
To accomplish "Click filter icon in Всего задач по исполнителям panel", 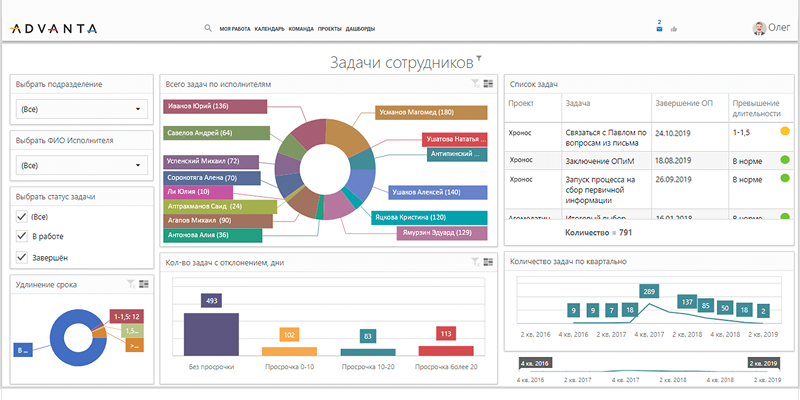I will point(476,85).
